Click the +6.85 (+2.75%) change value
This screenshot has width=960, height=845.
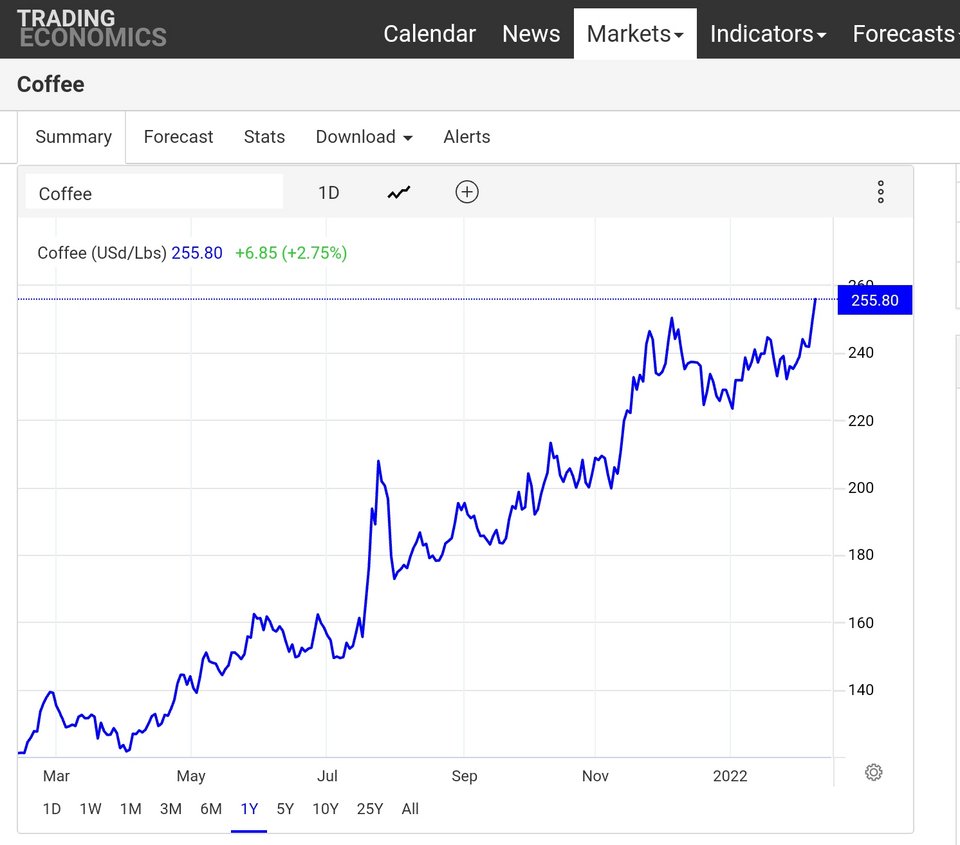click(291, 253)
